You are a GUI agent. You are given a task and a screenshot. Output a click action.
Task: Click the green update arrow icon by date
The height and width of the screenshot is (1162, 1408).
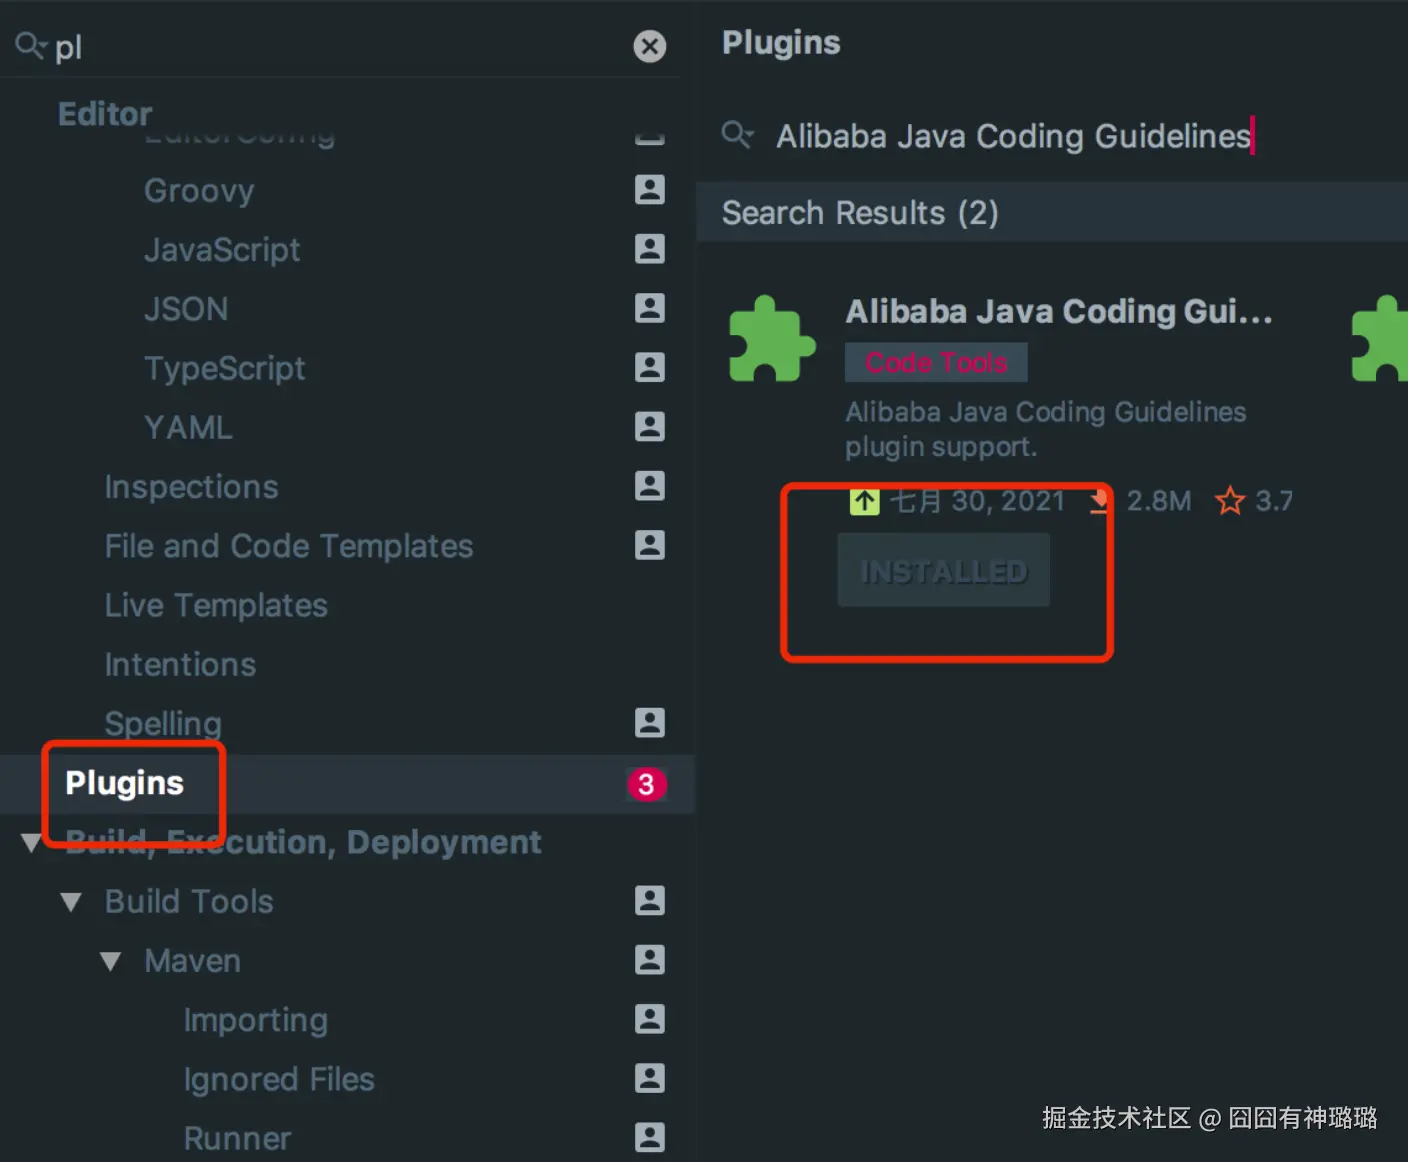coord(864,501)
